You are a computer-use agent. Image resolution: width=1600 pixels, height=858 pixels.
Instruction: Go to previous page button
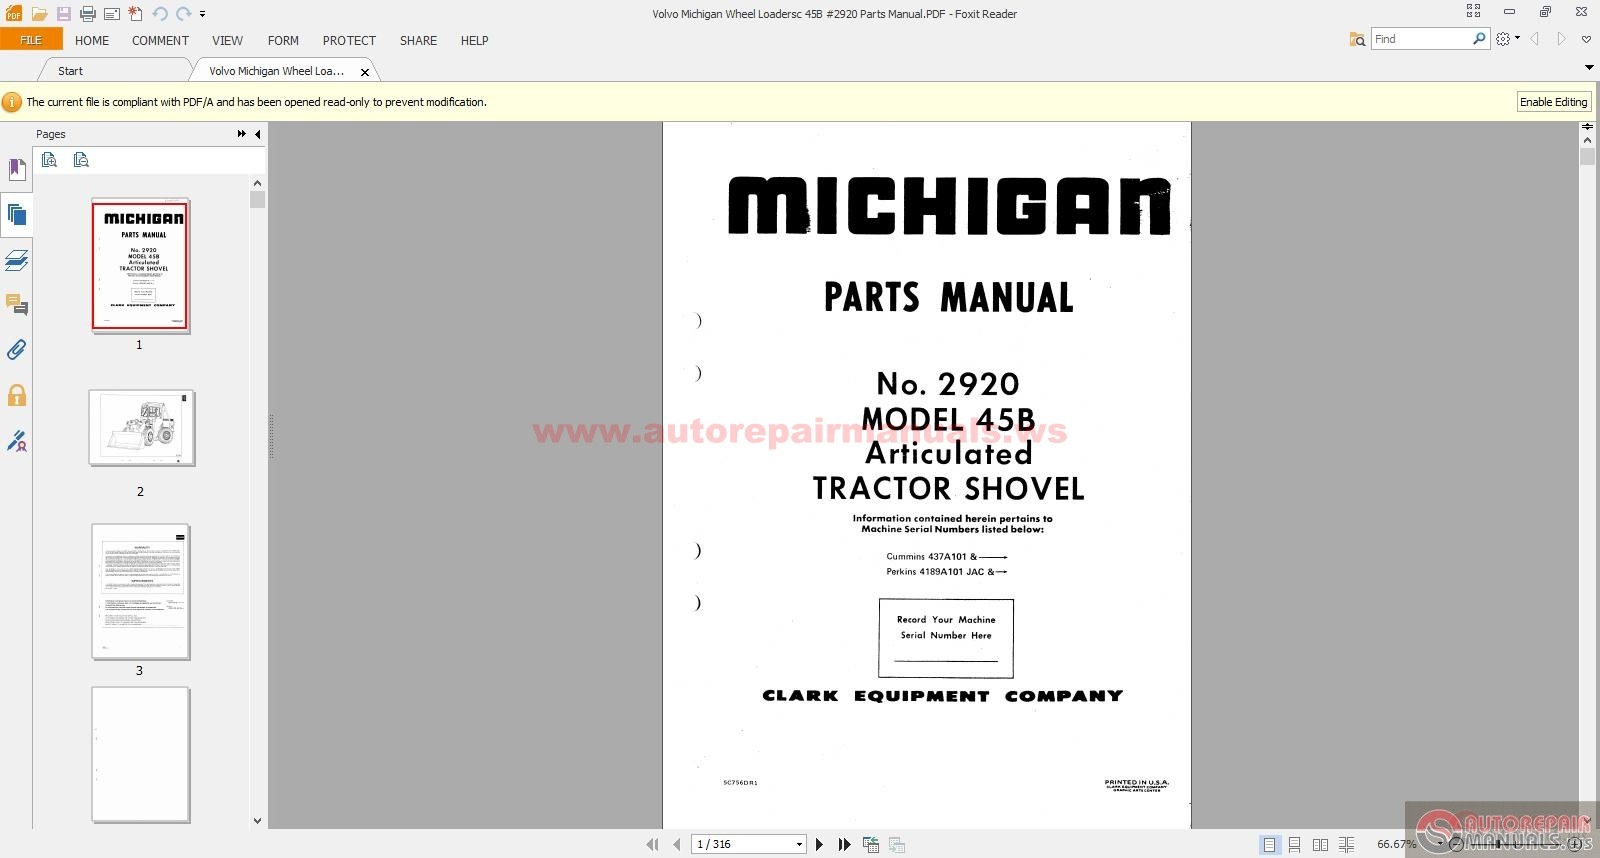point(677,844)
